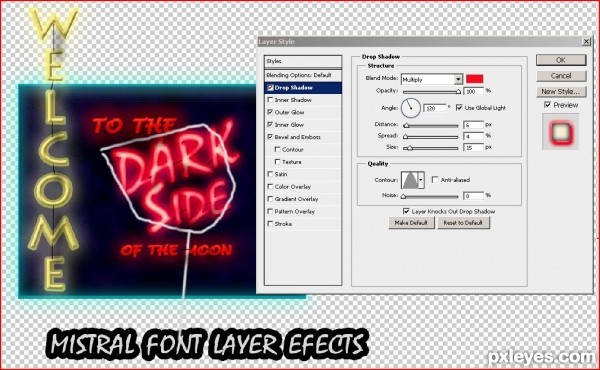
Task: Click the New Style... button
Action: [x=561, y=91]
